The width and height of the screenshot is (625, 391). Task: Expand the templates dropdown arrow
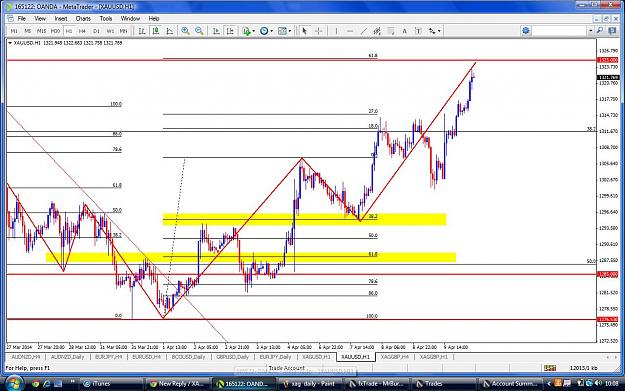290,31
